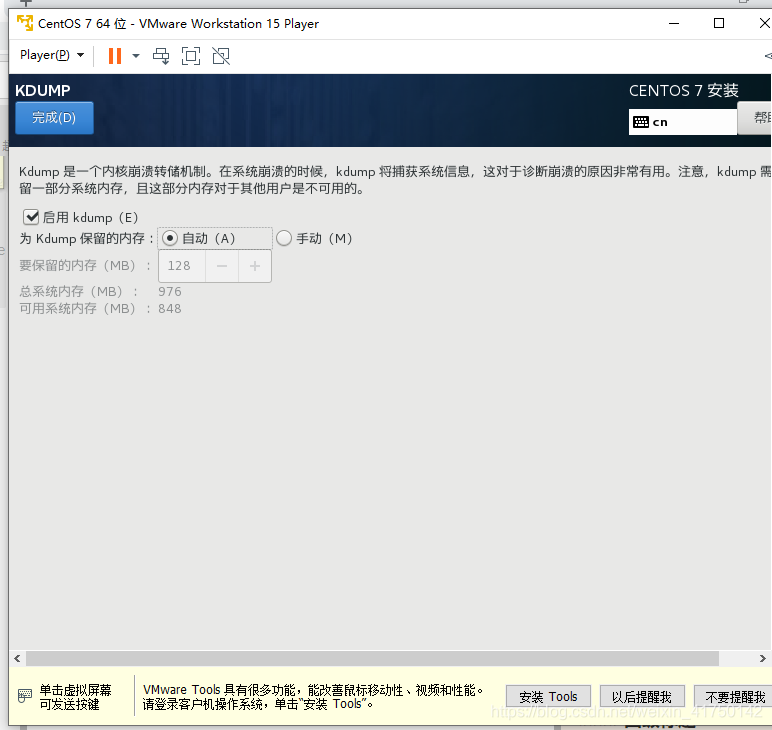Viewport: 772px width, 730px height.
Task: Decrease reserved memory with minus button
Action: click(x=222, y=266)
